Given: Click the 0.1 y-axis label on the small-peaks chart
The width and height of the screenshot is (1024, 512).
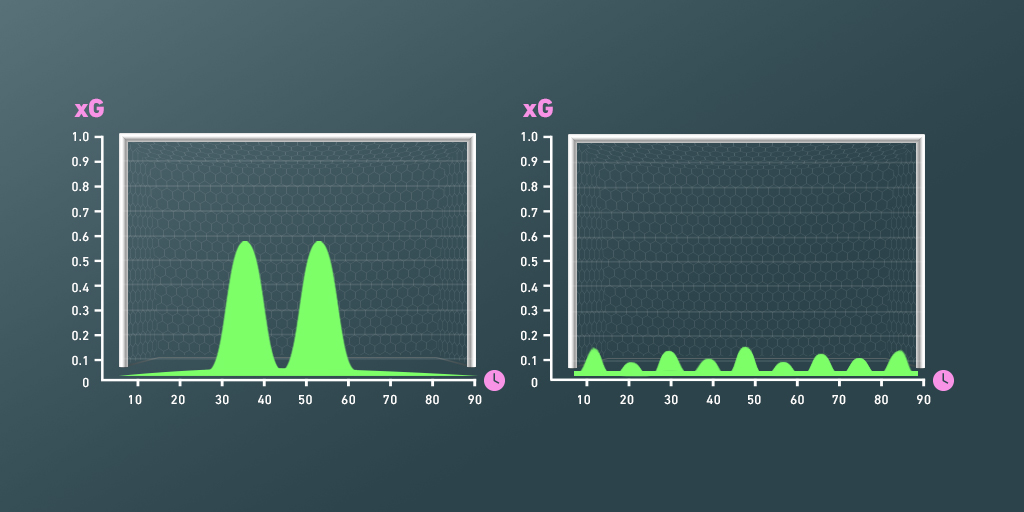Looking at the screenshot, I should pyautogui.click(x=529, y=360).
